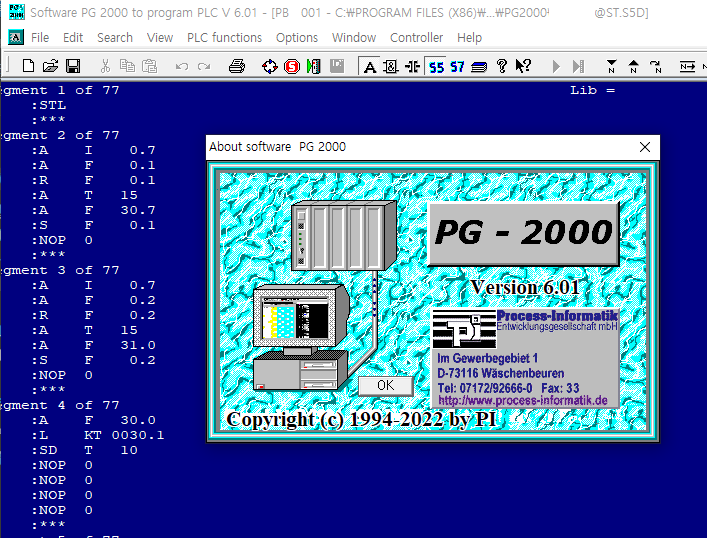Click the application icon in menu bar

[16, 37]
